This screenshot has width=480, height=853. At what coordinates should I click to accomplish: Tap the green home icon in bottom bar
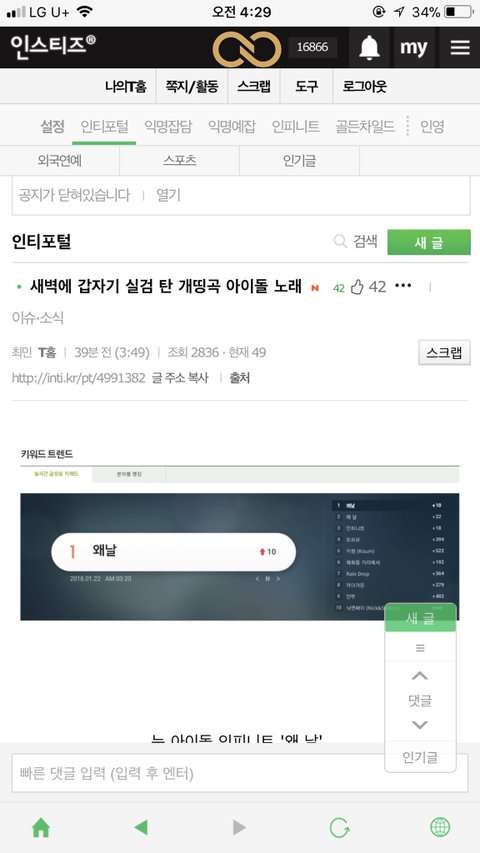(x=41, y=827)
